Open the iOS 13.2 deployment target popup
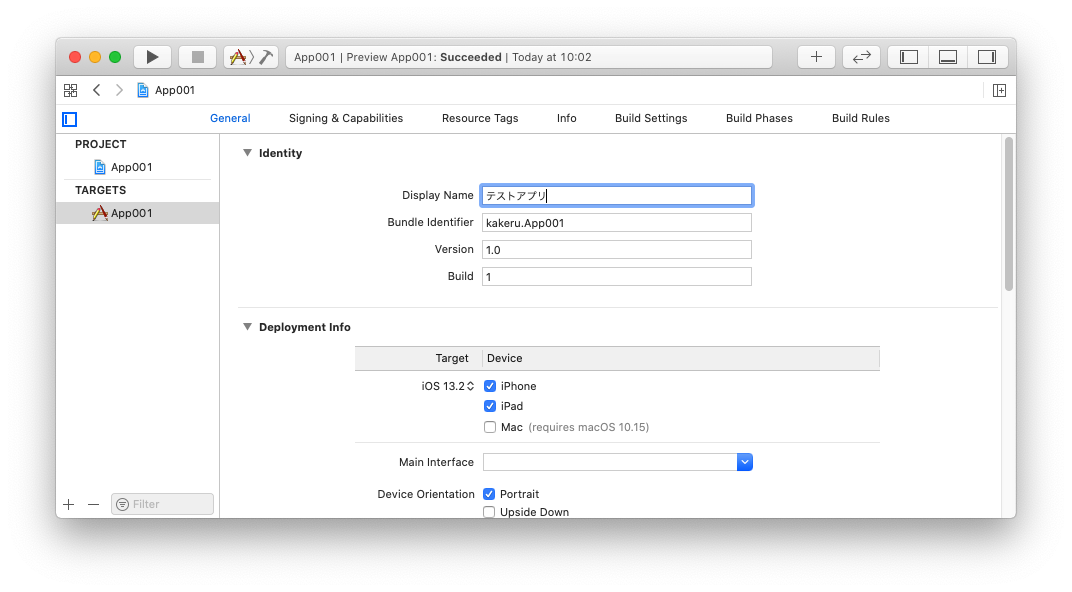The height and width of the screenshot is (592, 1072). 448,386
